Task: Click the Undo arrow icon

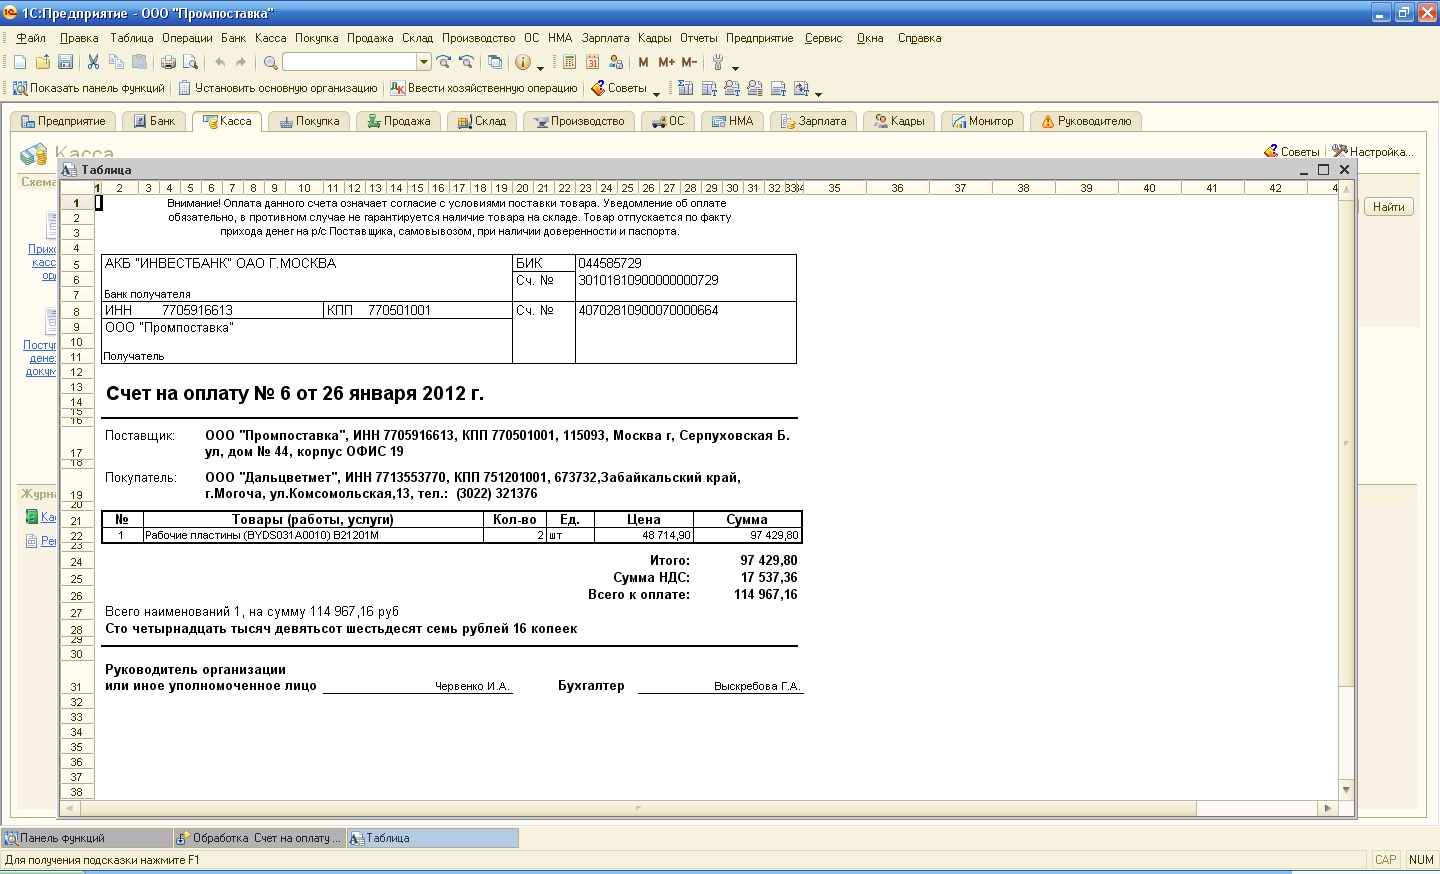Action: 219,62
